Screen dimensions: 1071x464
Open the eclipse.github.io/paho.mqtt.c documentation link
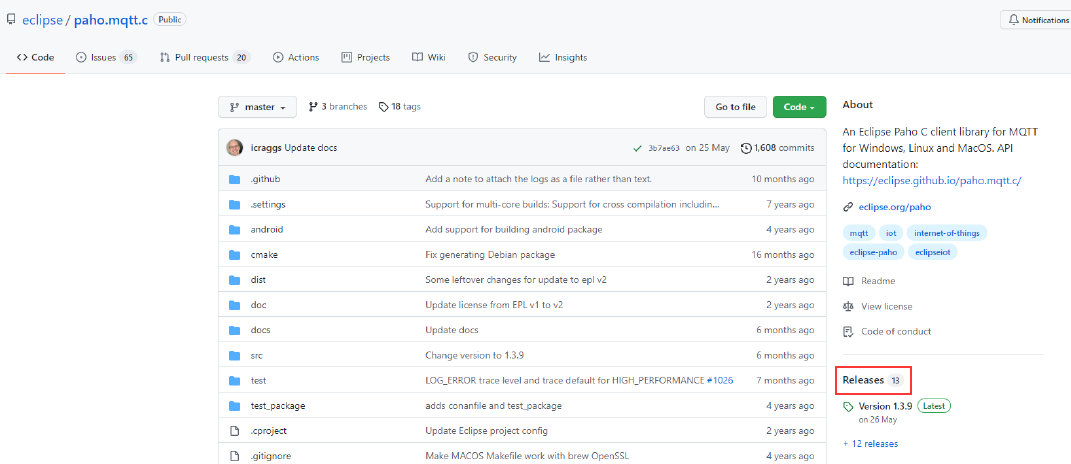pyautogui.click(x=932, y=181)
